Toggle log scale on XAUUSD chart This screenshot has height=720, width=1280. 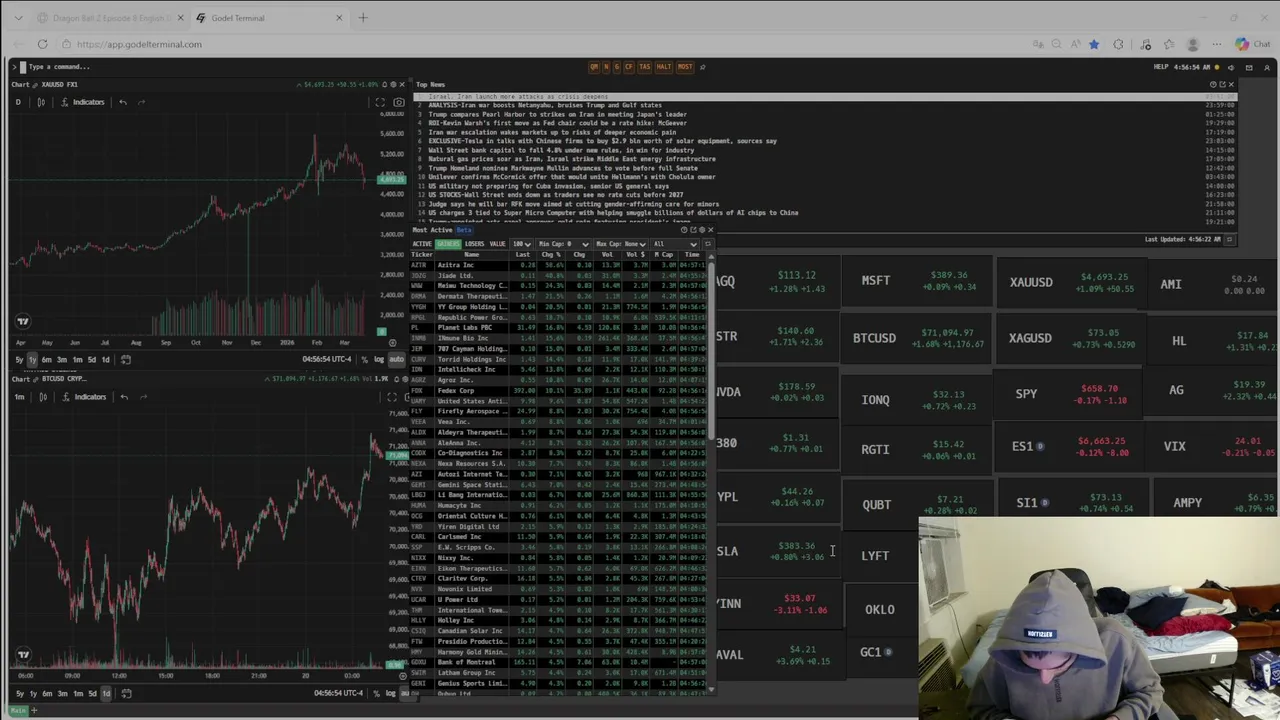click(379, 360)
